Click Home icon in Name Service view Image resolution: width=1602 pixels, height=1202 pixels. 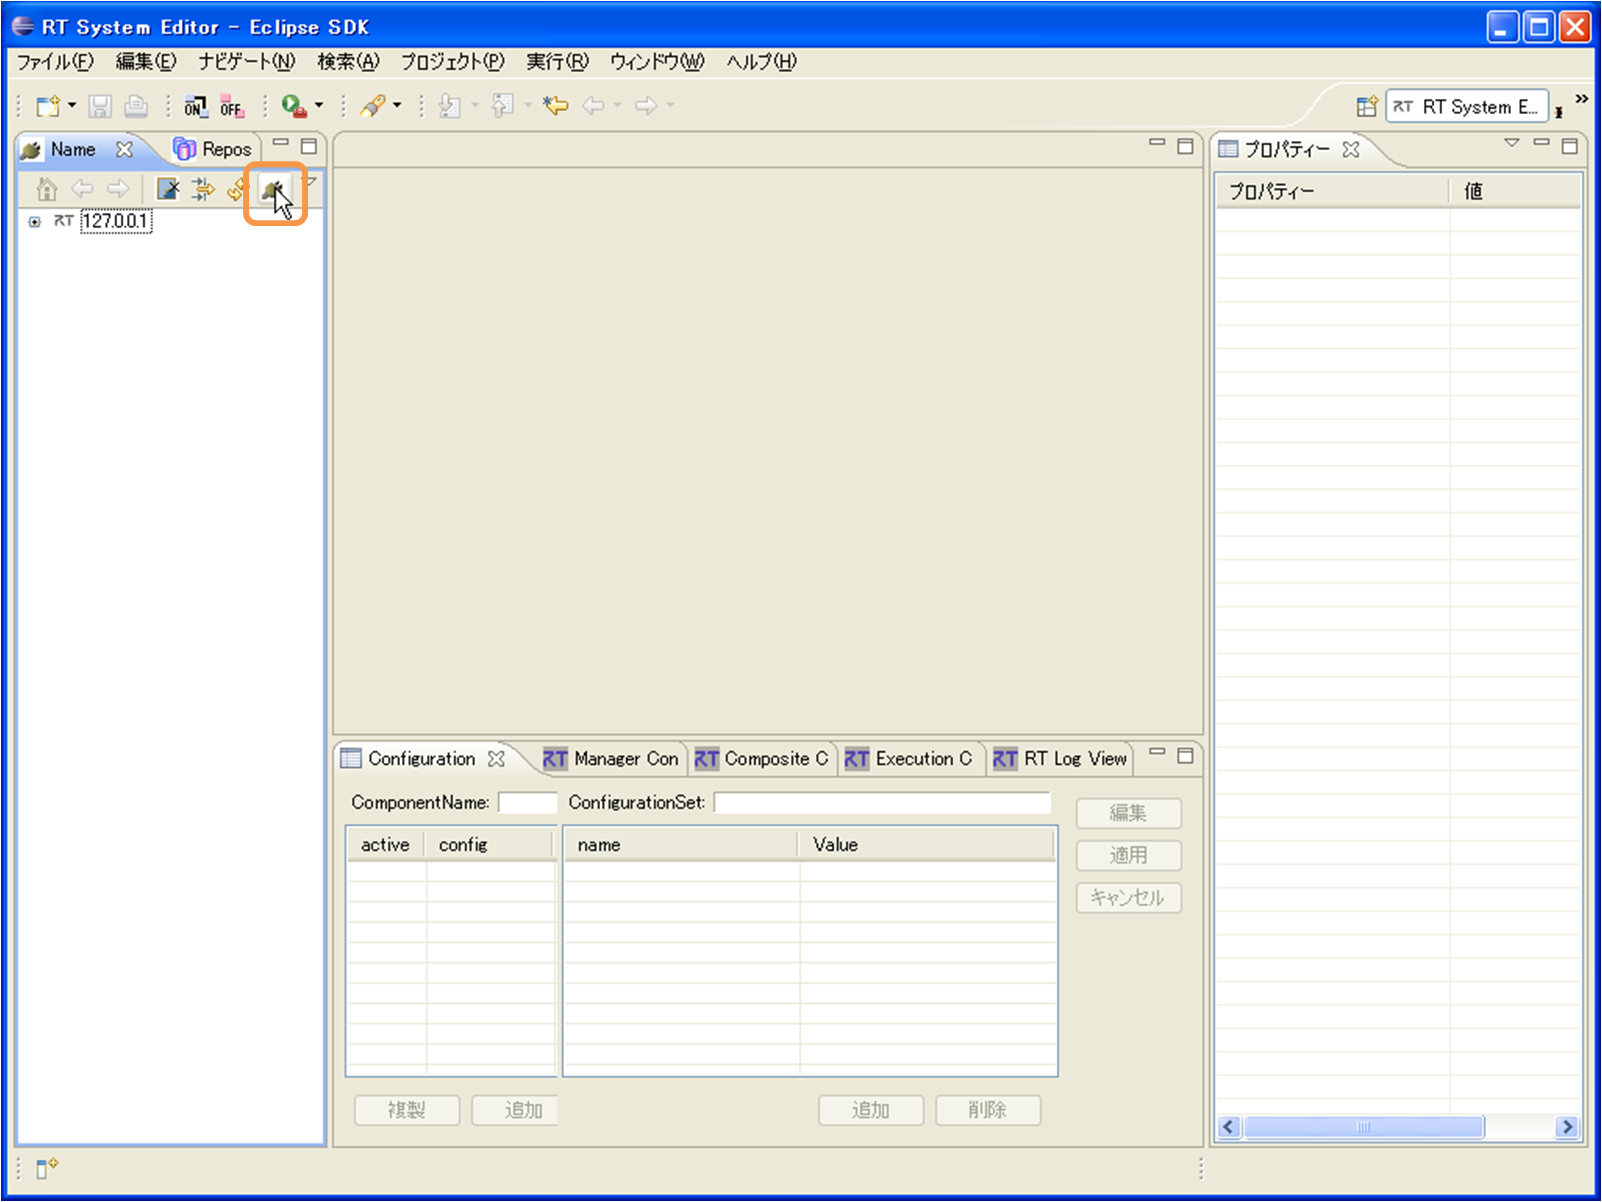[46, 188]
